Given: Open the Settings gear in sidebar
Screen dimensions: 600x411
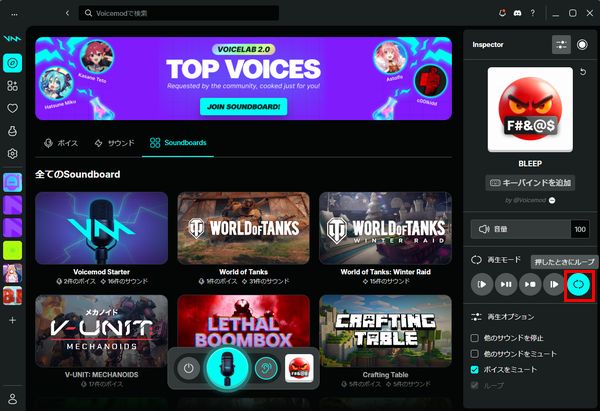Looking at the screenshot, I should click(x=13, y=153).
